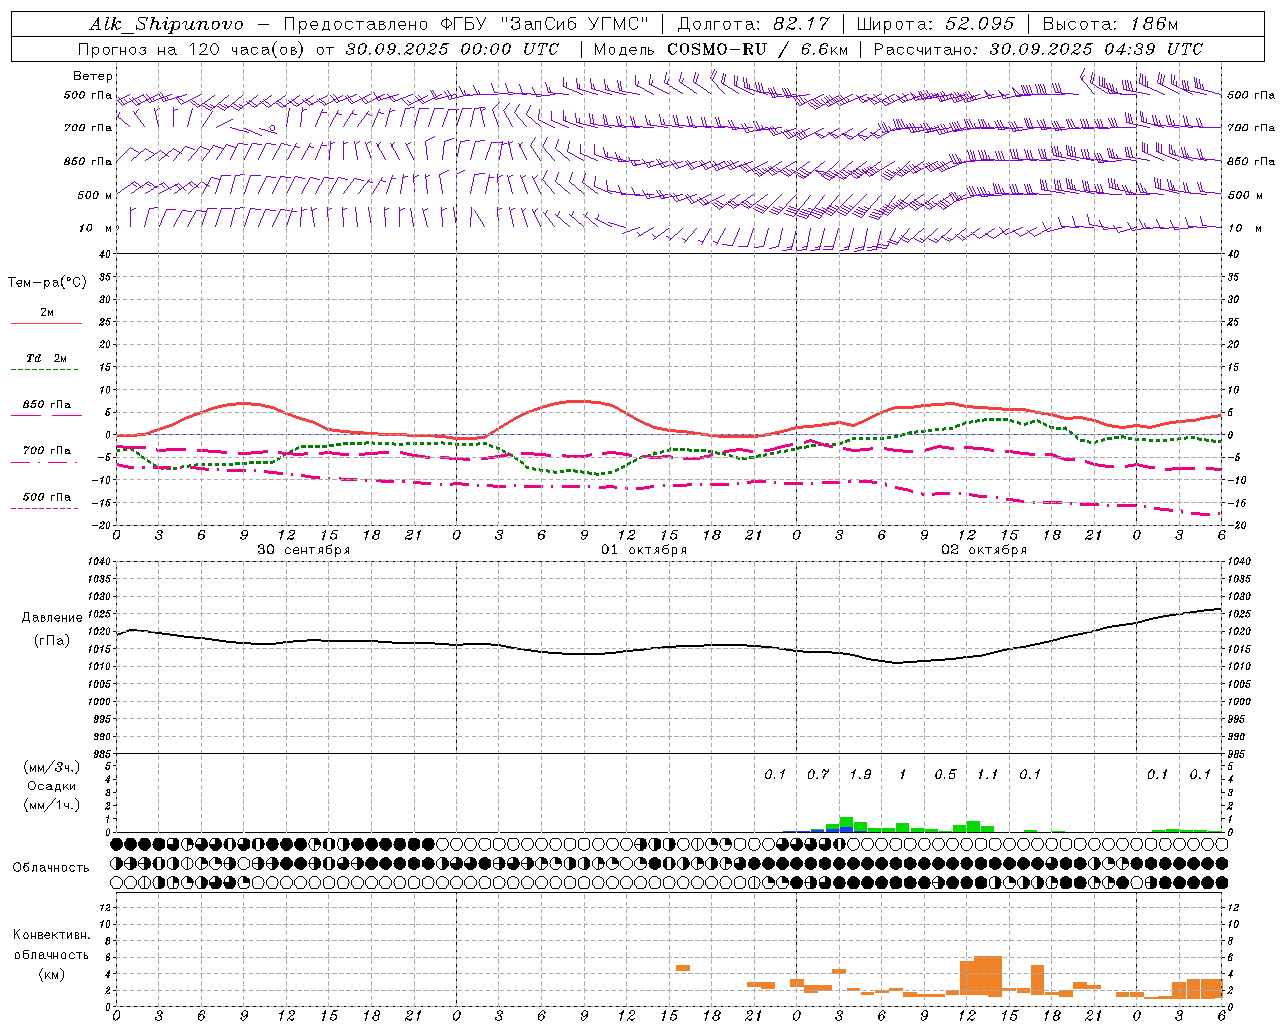Click the 500 гПа temperature legend entry
Screen dimensions: 1280x1024
tap(47, 497)
